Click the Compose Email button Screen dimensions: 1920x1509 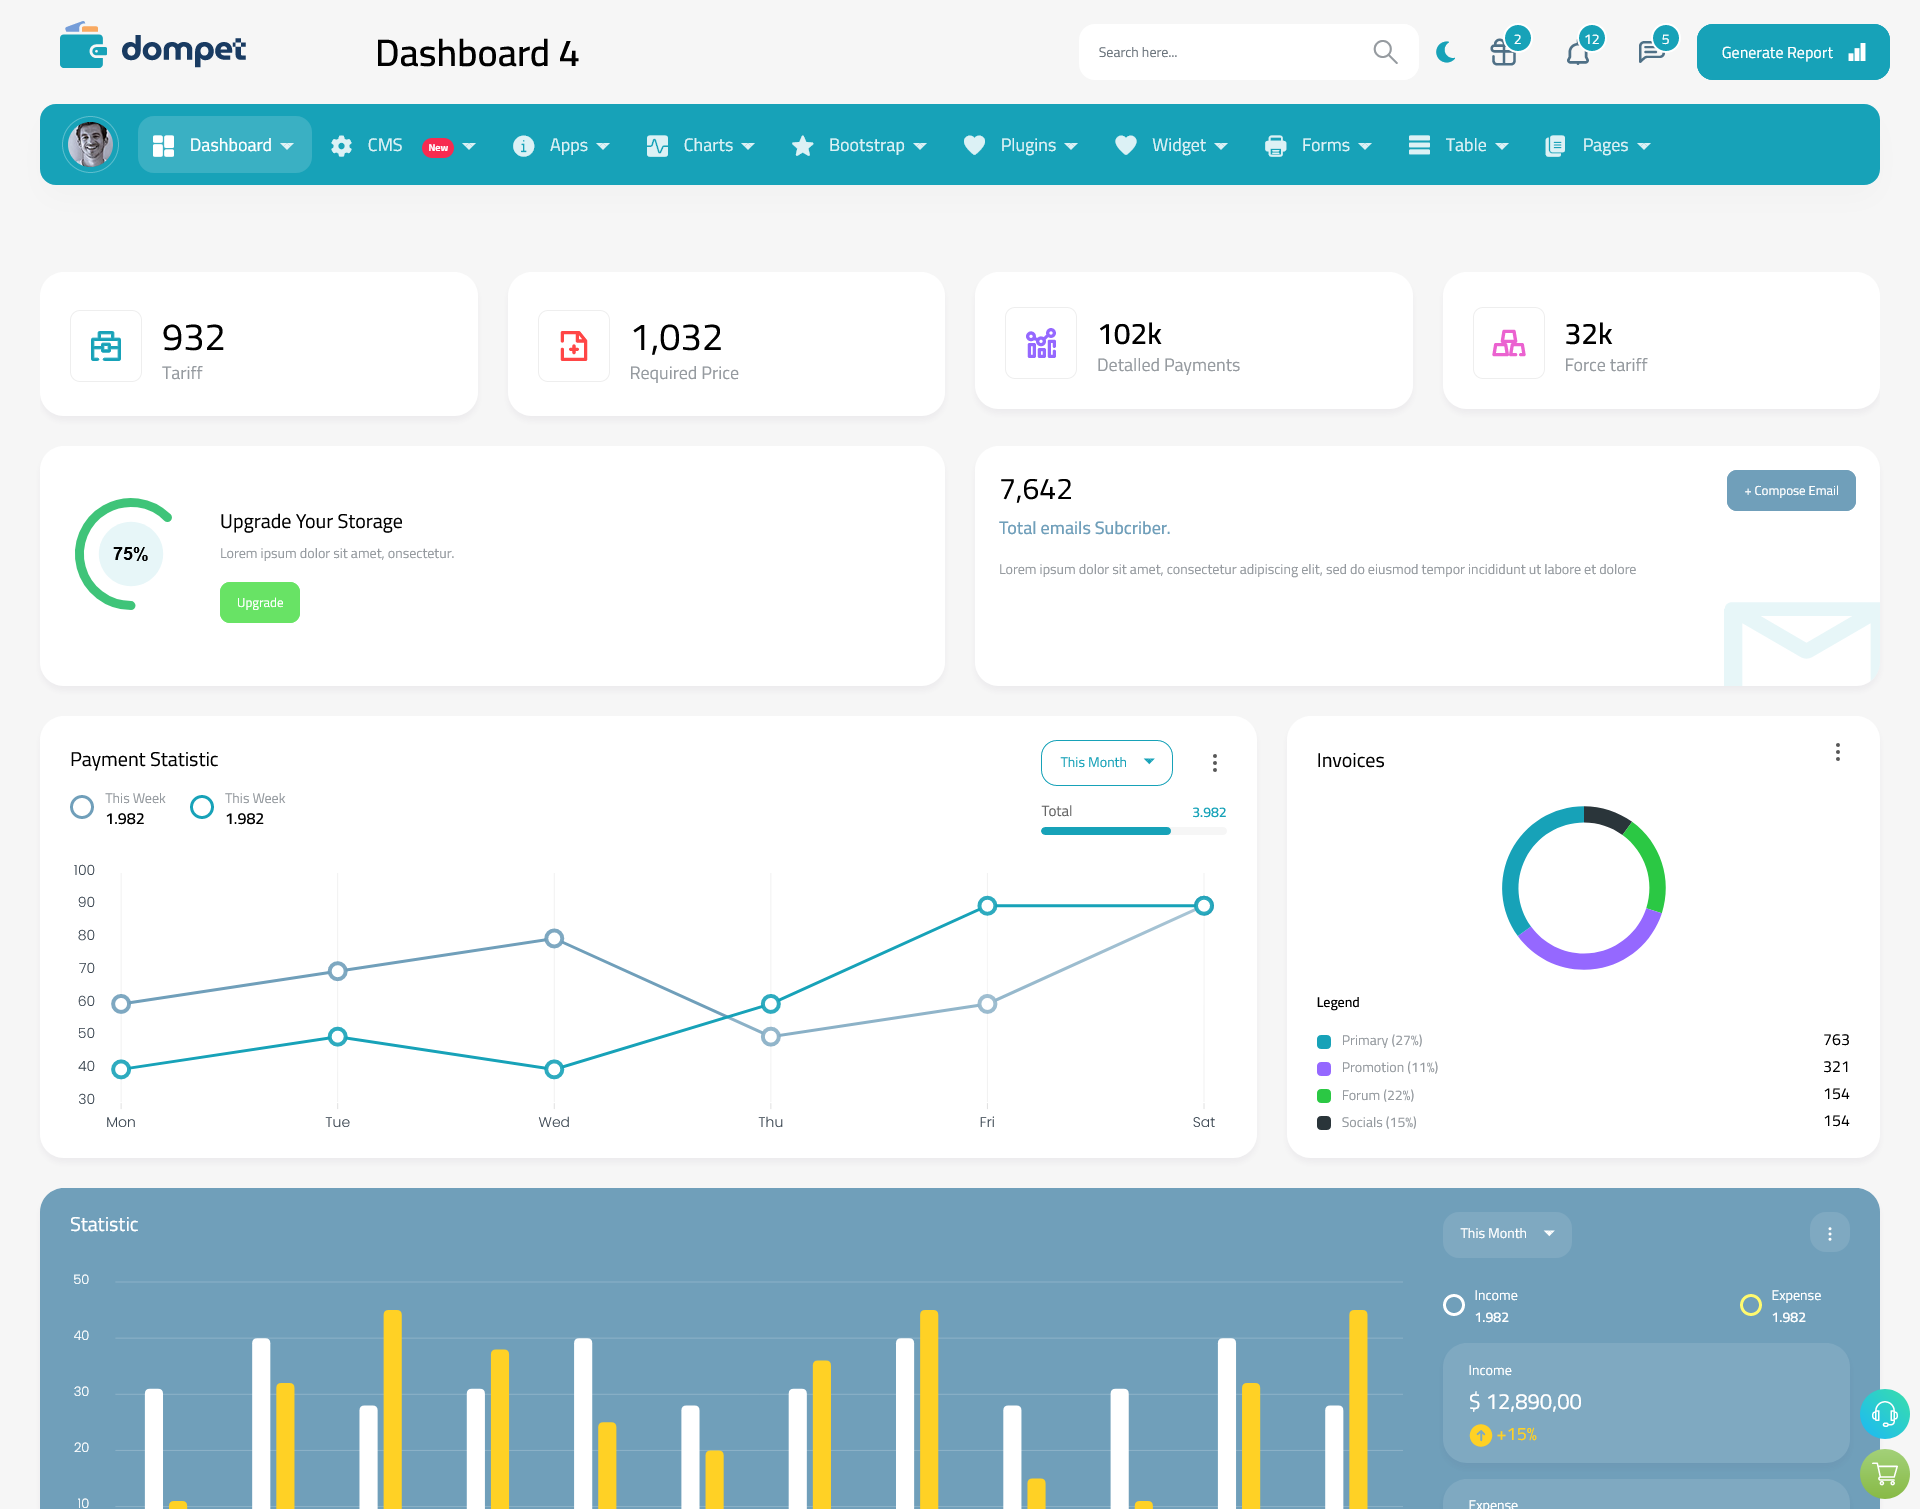coord(1791,489)
